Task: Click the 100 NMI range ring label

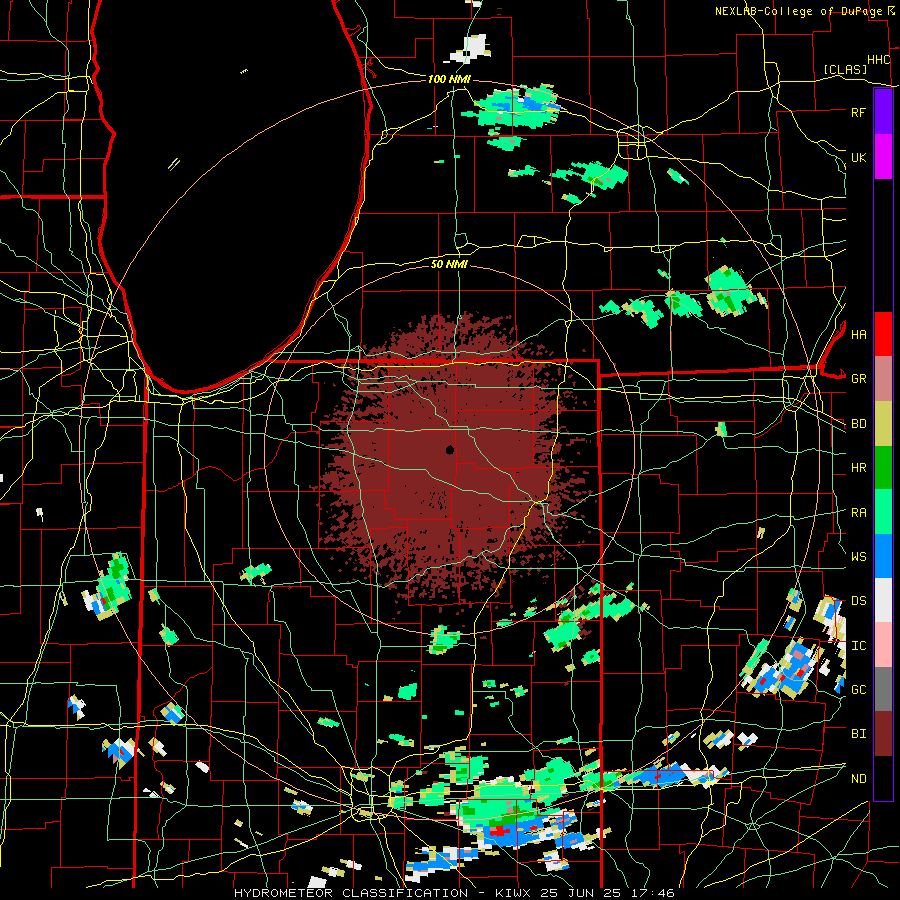Action: tap(449, 79)
